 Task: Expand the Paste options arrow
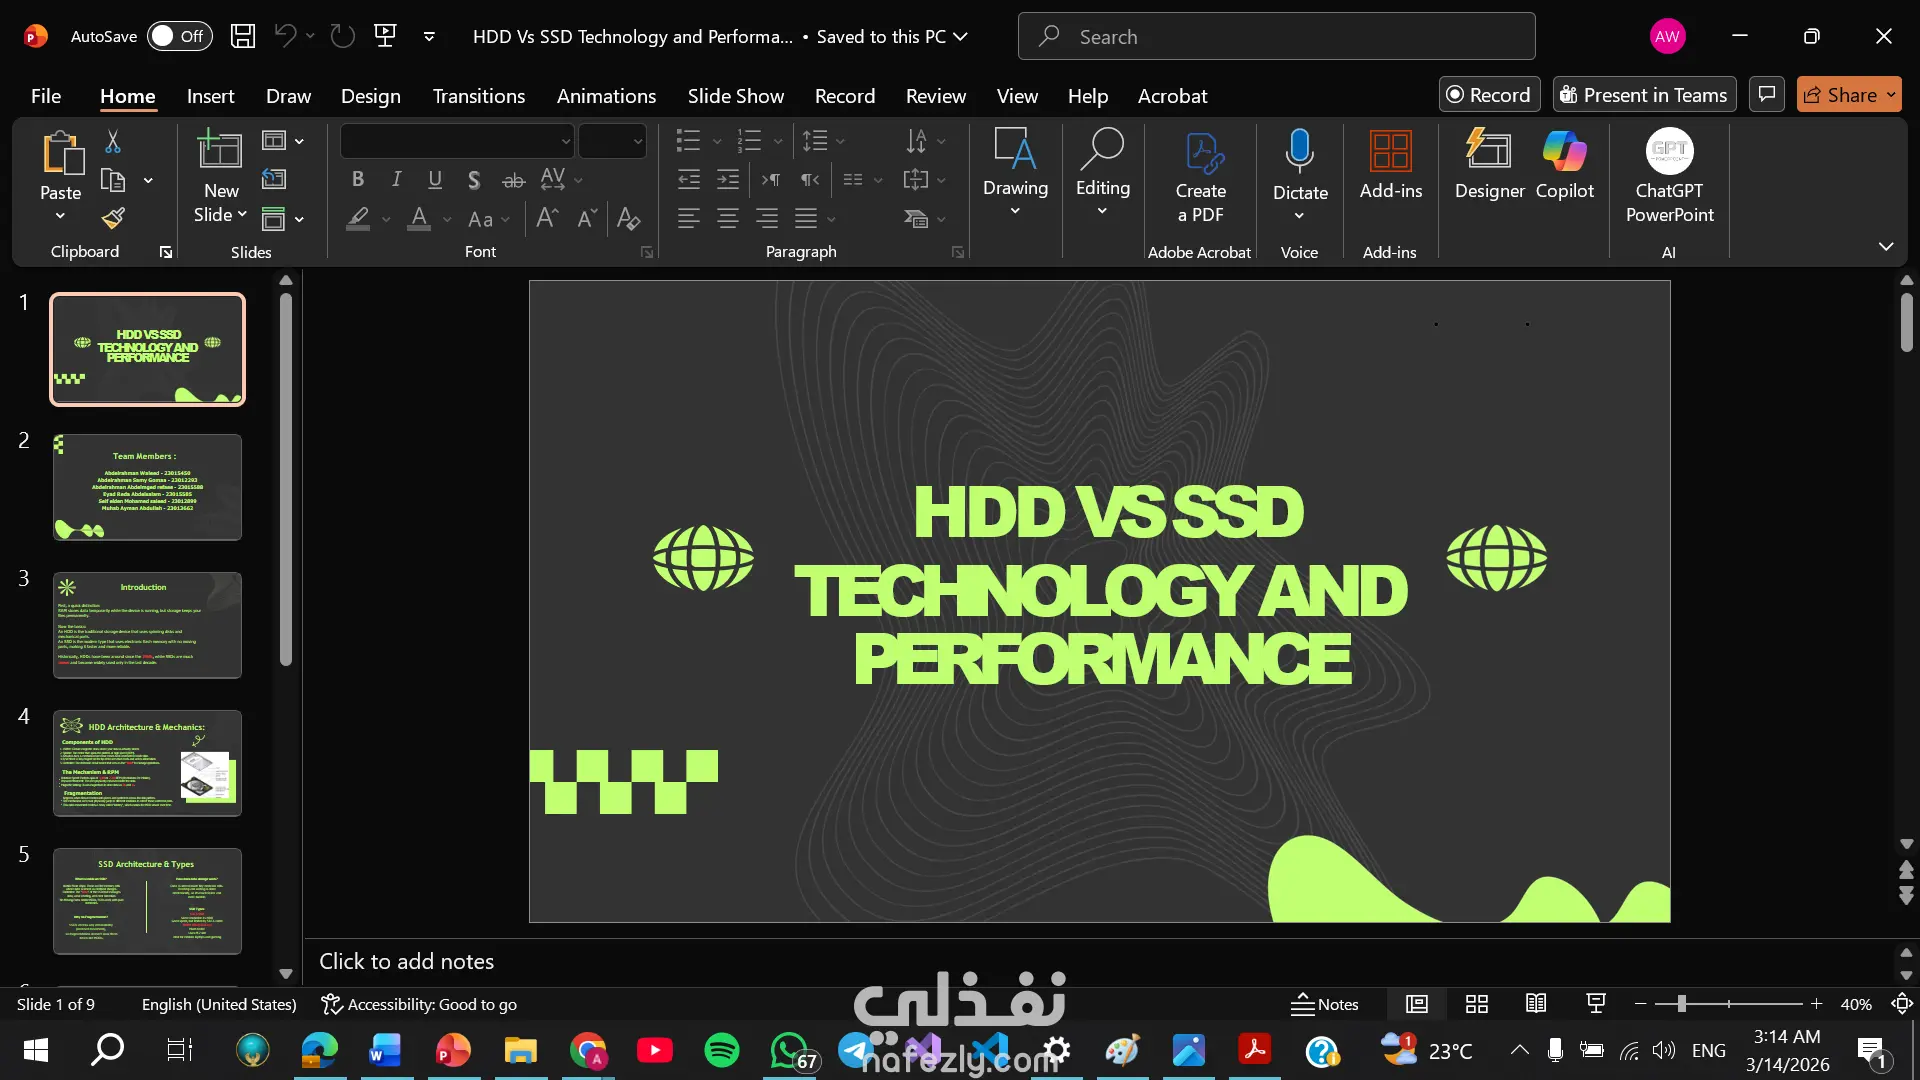pos(60,216)
